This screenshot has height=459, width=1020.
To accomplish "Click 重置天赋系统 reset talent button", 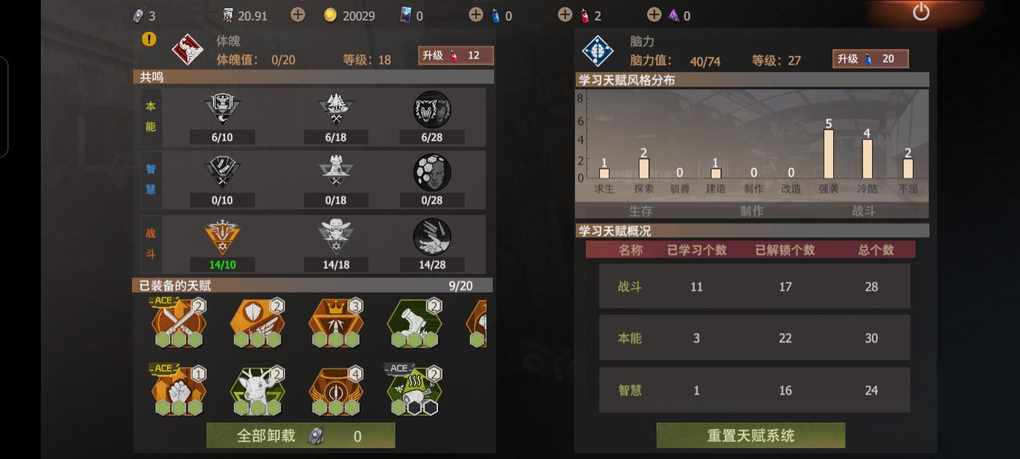I will pos(751,436).
